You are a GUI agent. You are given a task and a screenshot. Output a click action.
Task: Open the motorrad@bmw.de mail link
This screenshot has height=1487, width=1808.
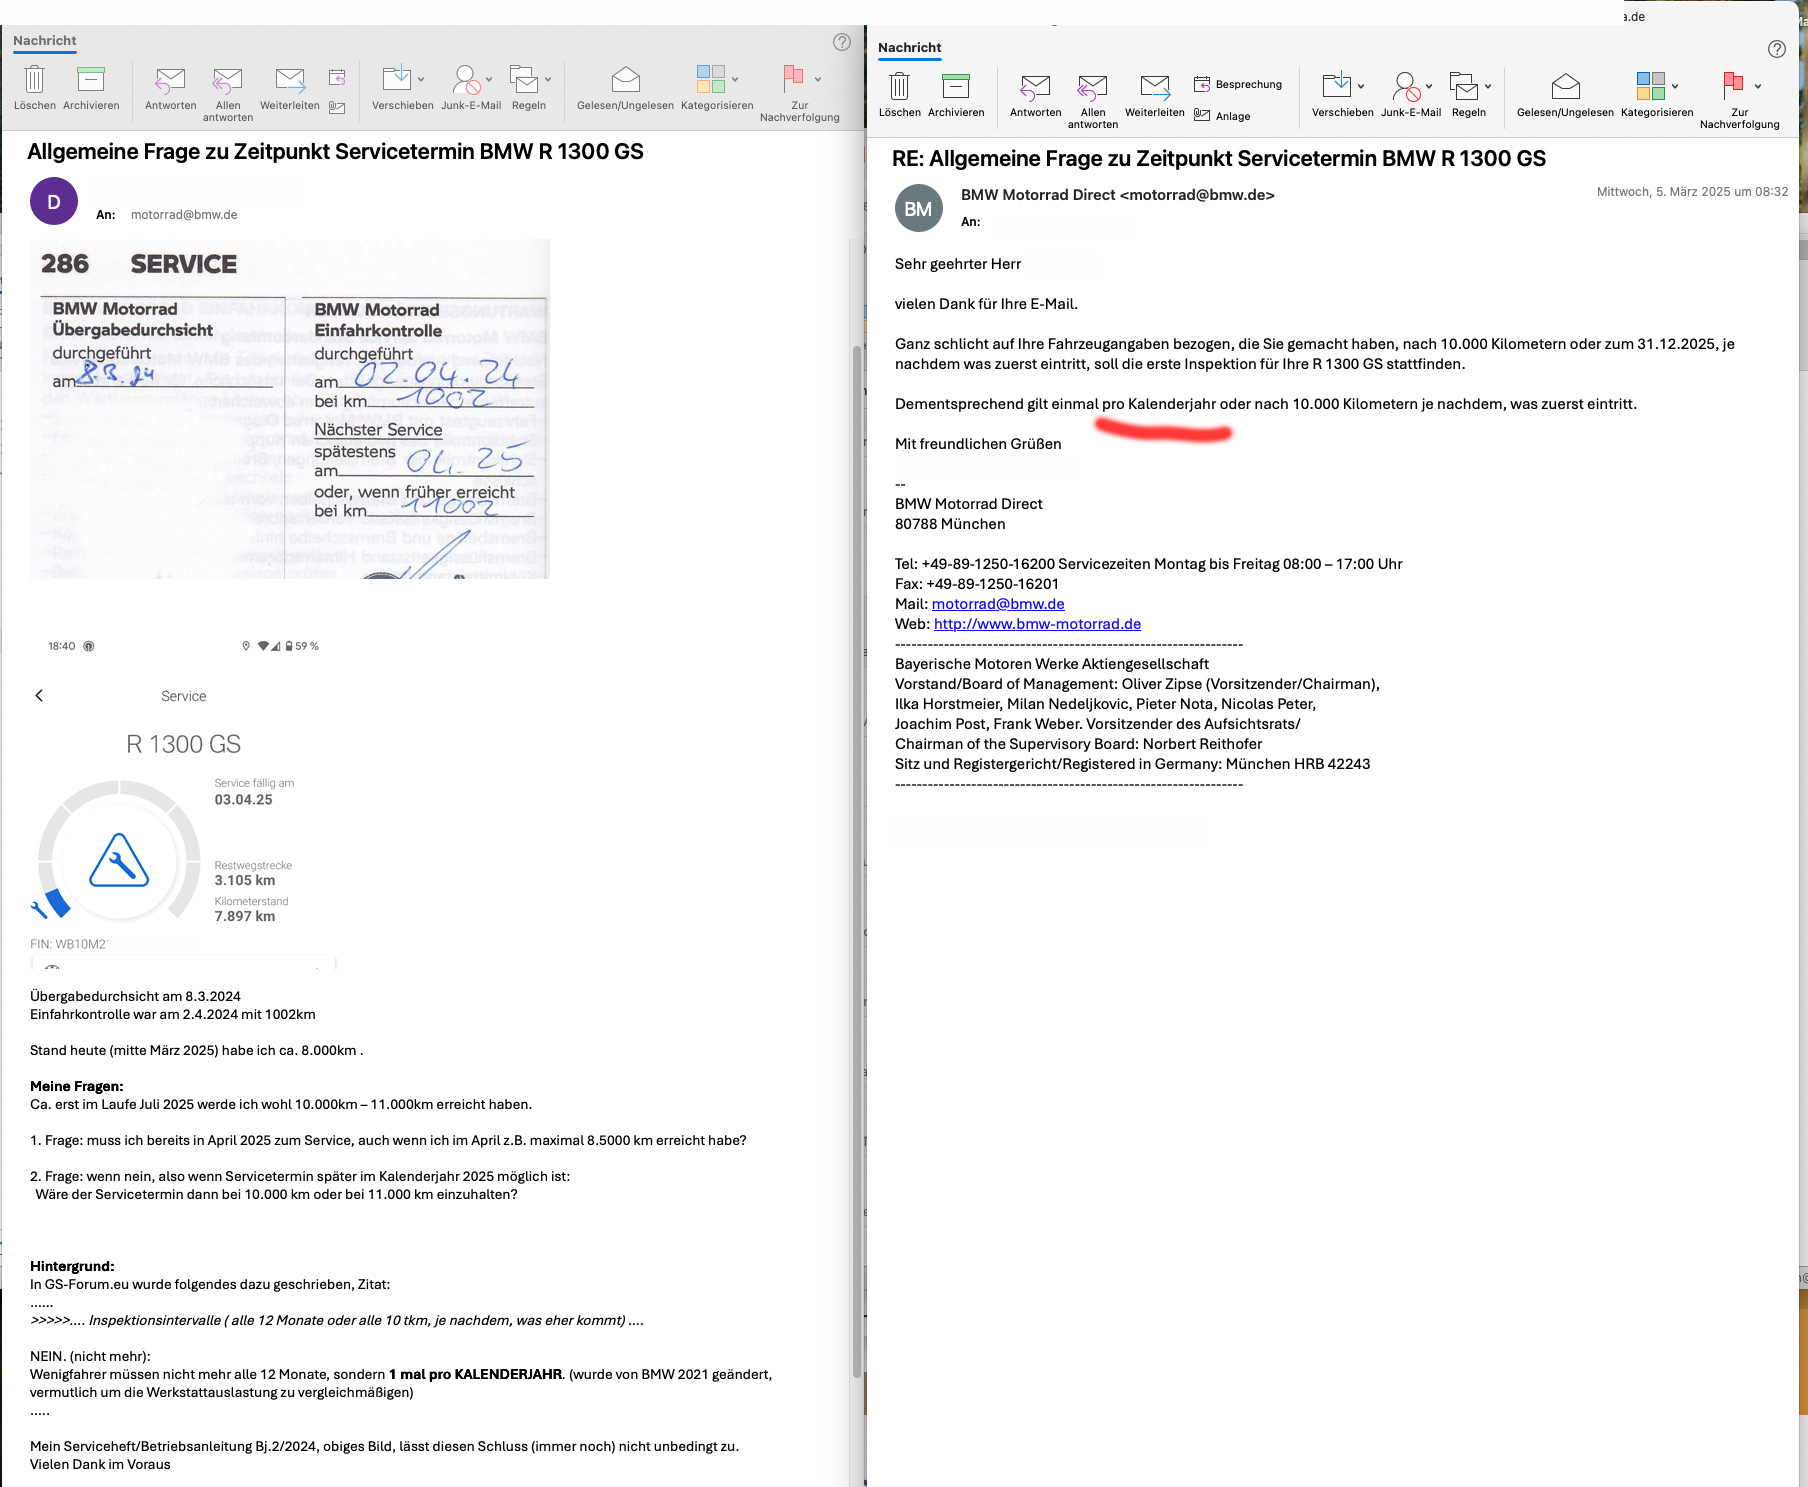click(x=997, y=604)
